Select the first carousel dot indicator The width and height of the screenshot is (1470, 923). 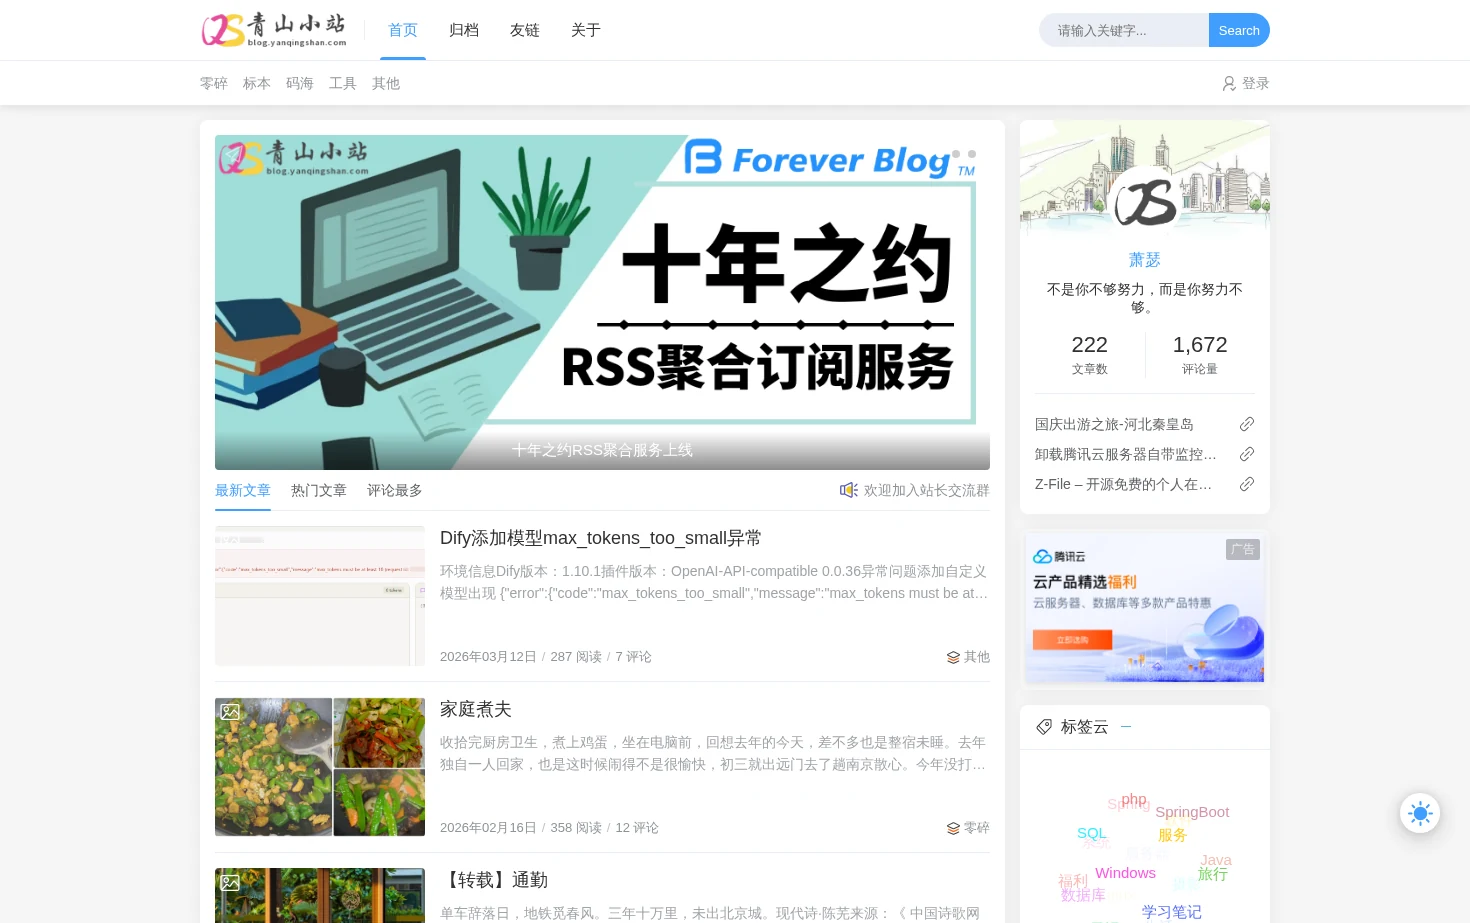click(956, 154)
